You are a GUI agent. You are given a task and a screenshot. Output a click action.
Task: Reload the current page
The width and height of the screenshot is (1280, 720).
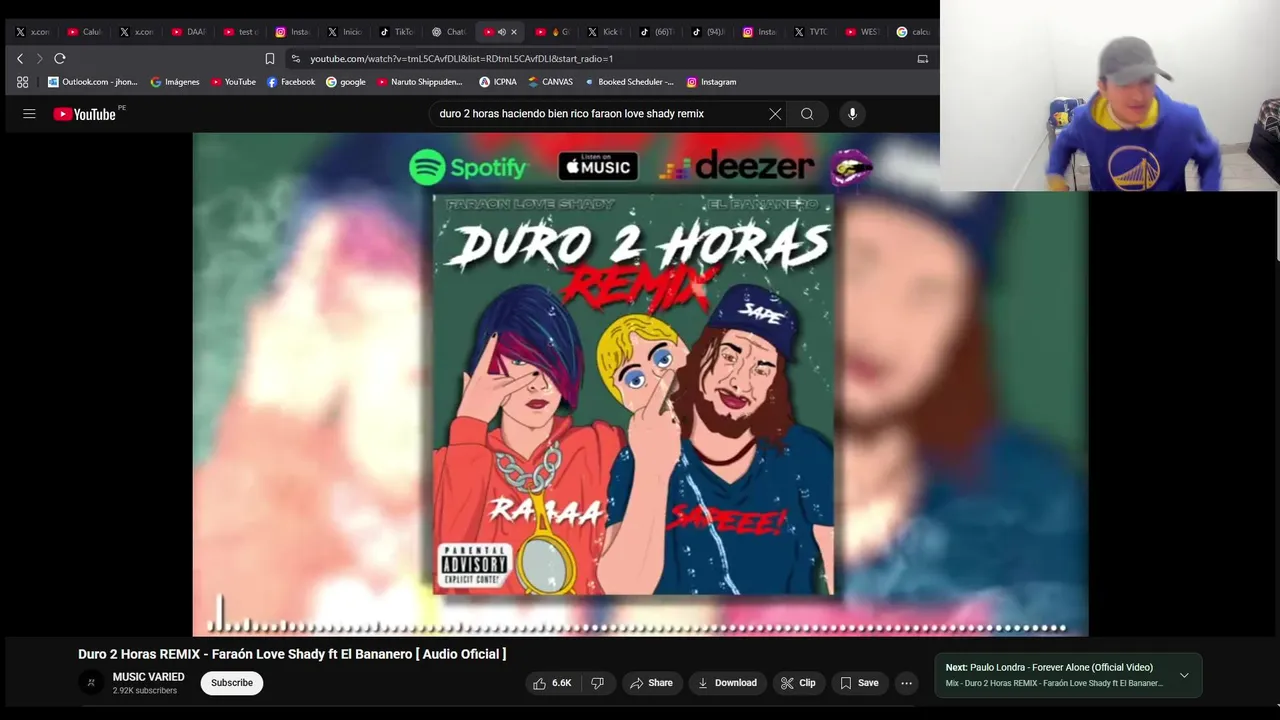pyautogui.click(x=60, y=59)
